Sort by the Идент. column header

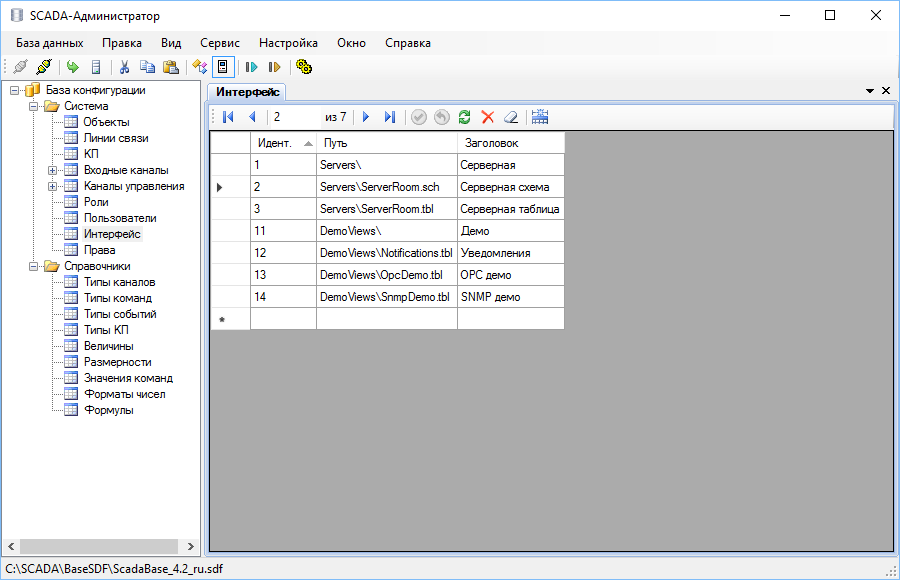pos(284,143)
